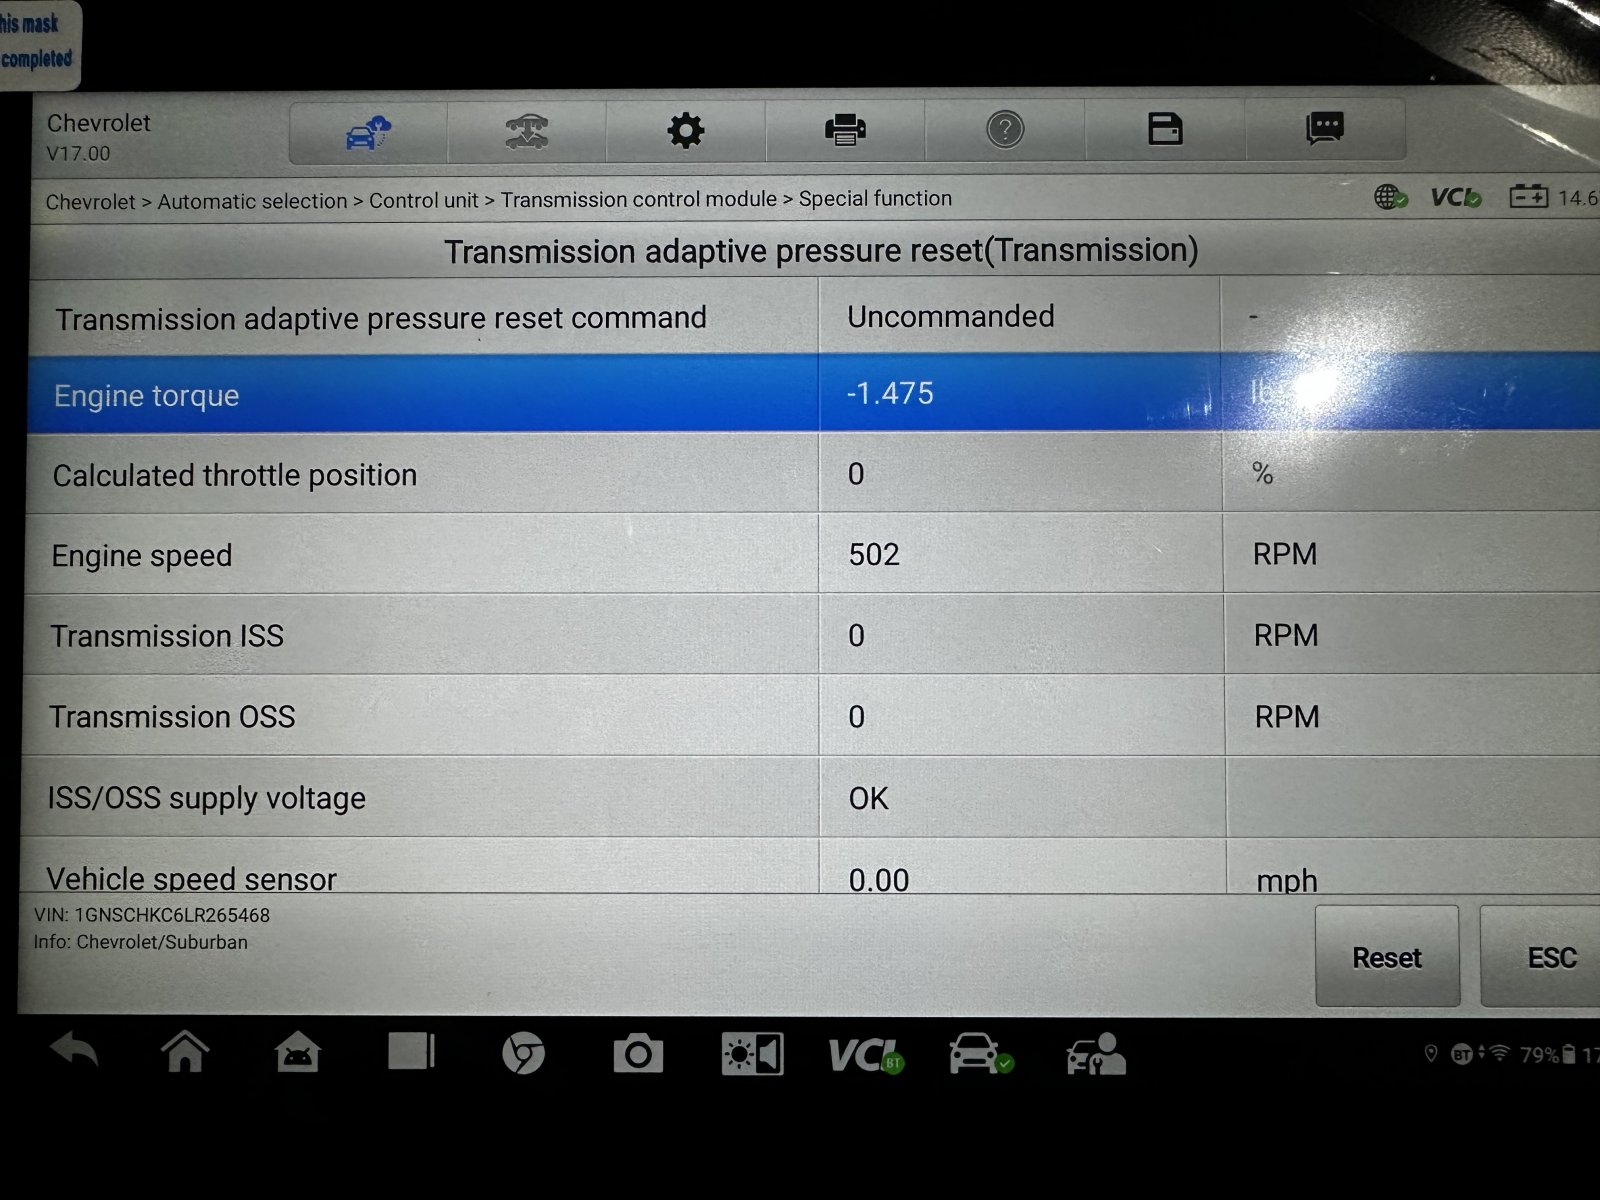The height and width of the screenshot is (1200, 1600).
Task: Select the ISS/OSS supply voltage row
Action: coord(809,797)
